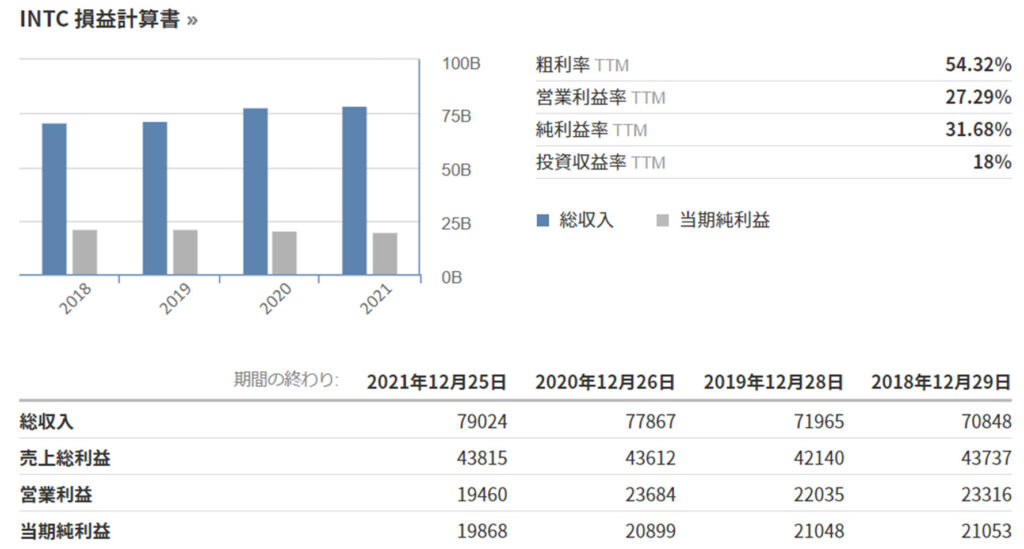The image size is (1024, 549).
Task: Click the 2019 gray net income bar
Action: pos(185,252)
